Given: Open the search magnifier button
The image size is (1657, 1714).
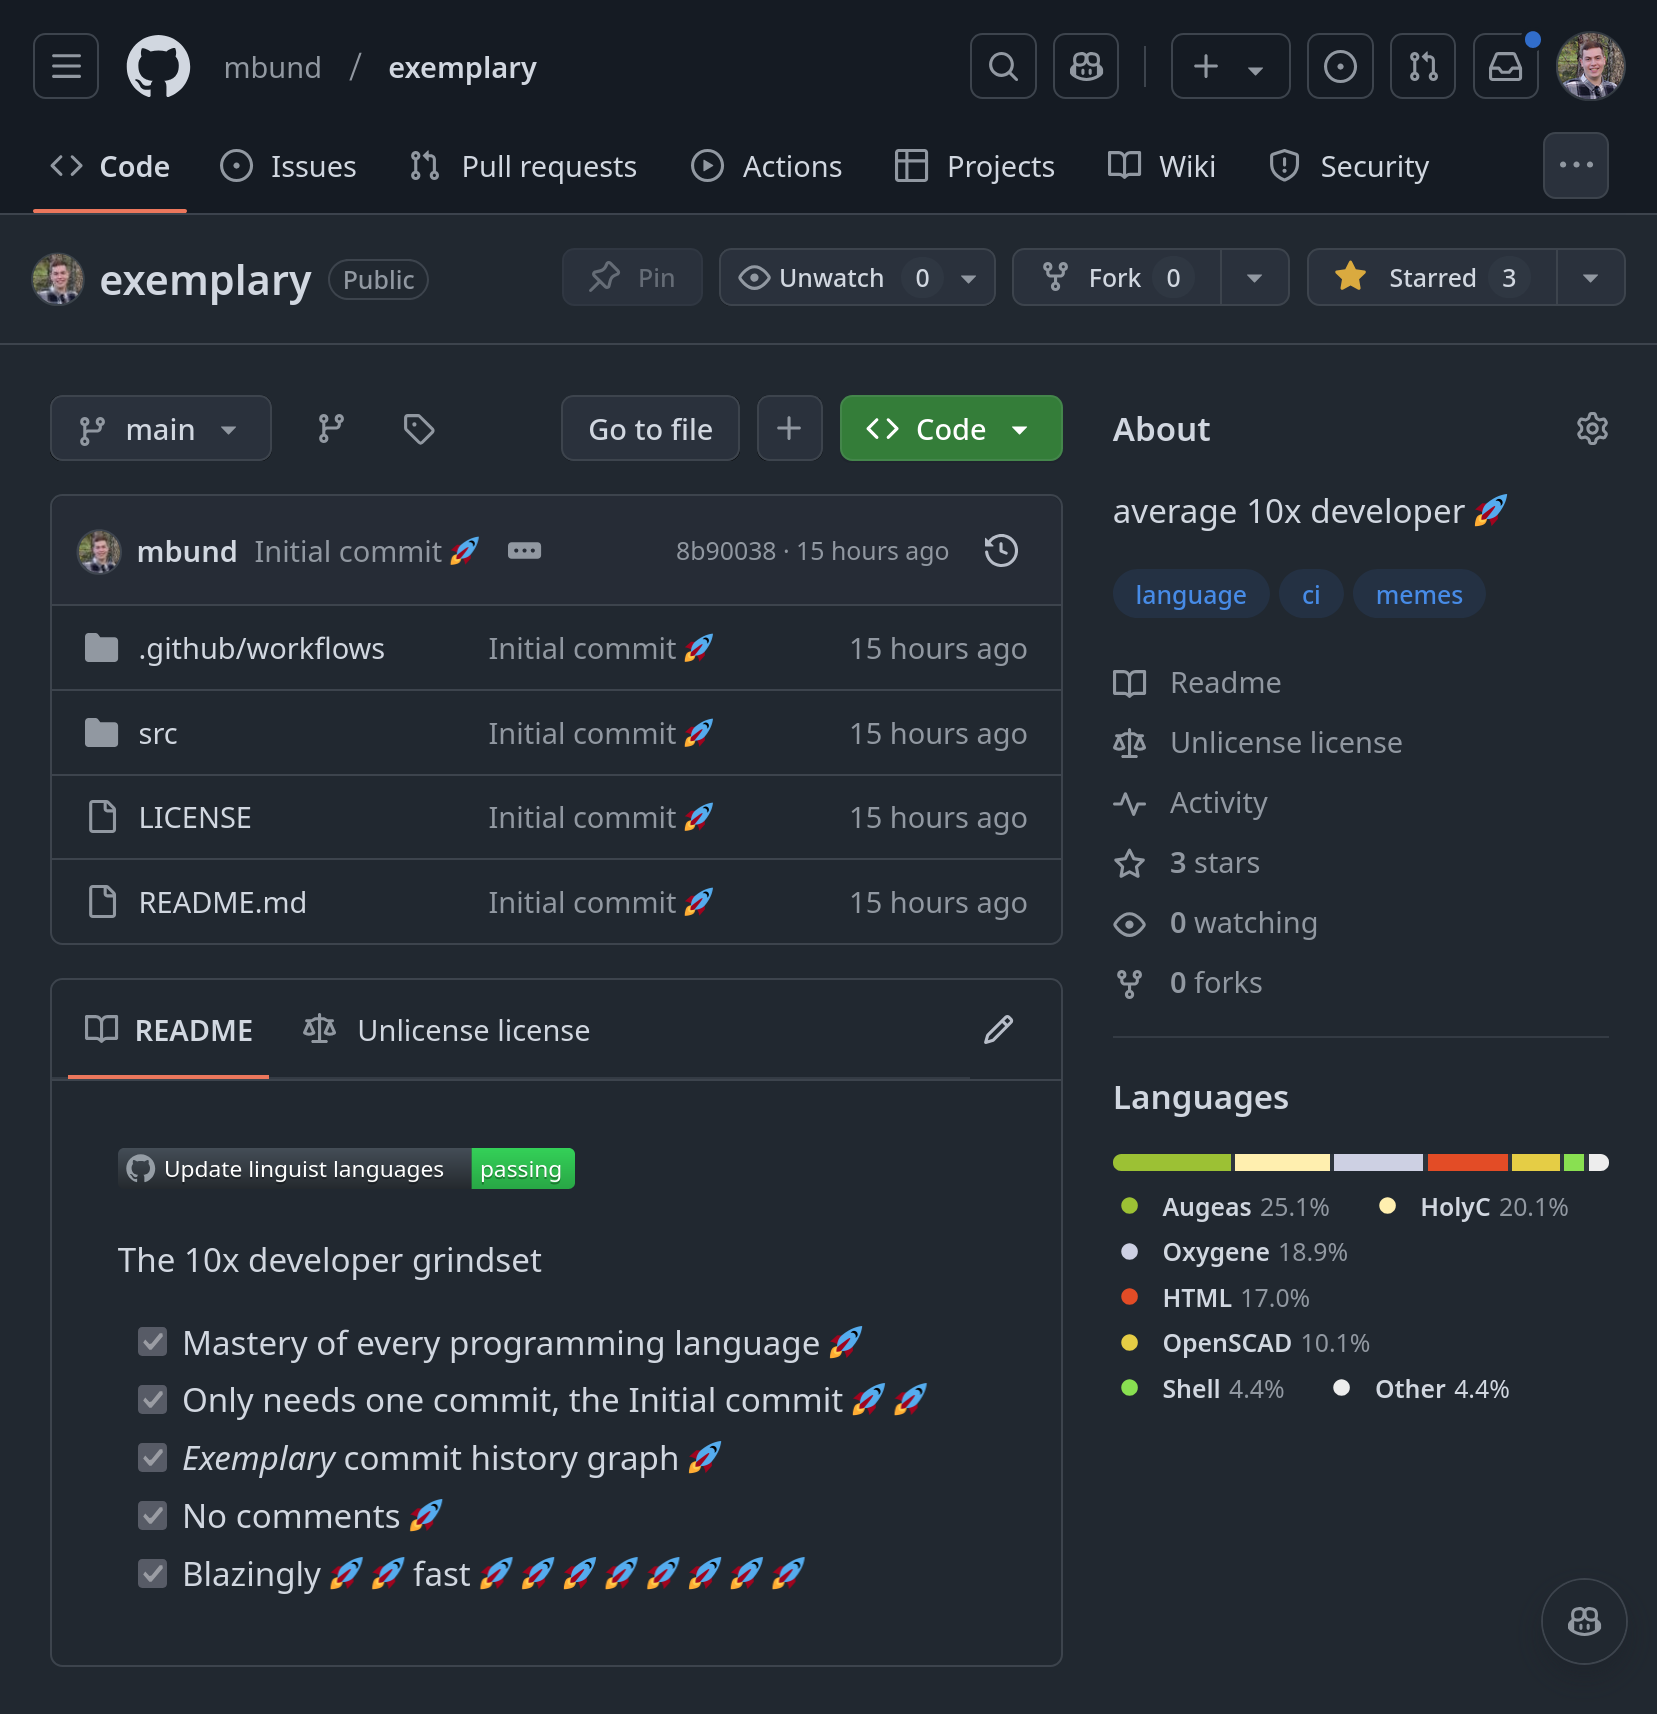Looking at the screenshot, I should point(1003,67).
